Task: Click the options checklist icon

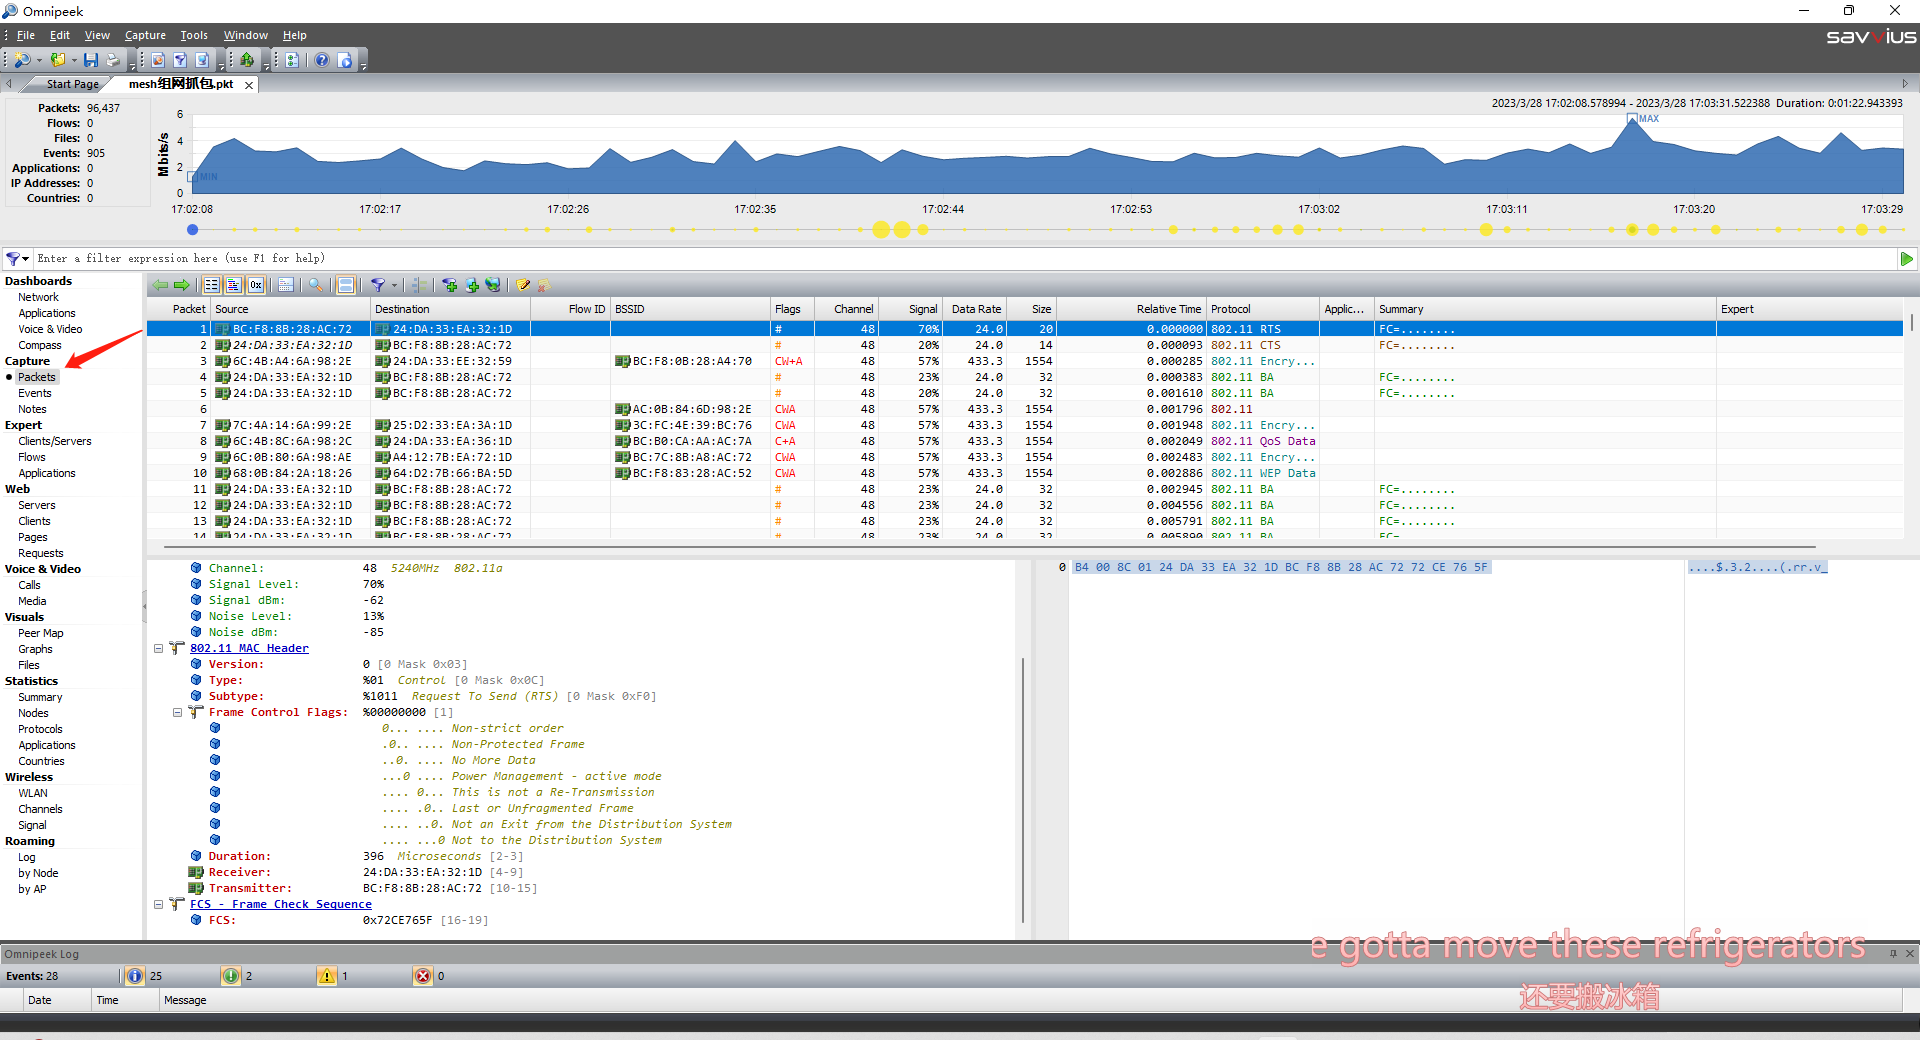Action: point(291,60)
